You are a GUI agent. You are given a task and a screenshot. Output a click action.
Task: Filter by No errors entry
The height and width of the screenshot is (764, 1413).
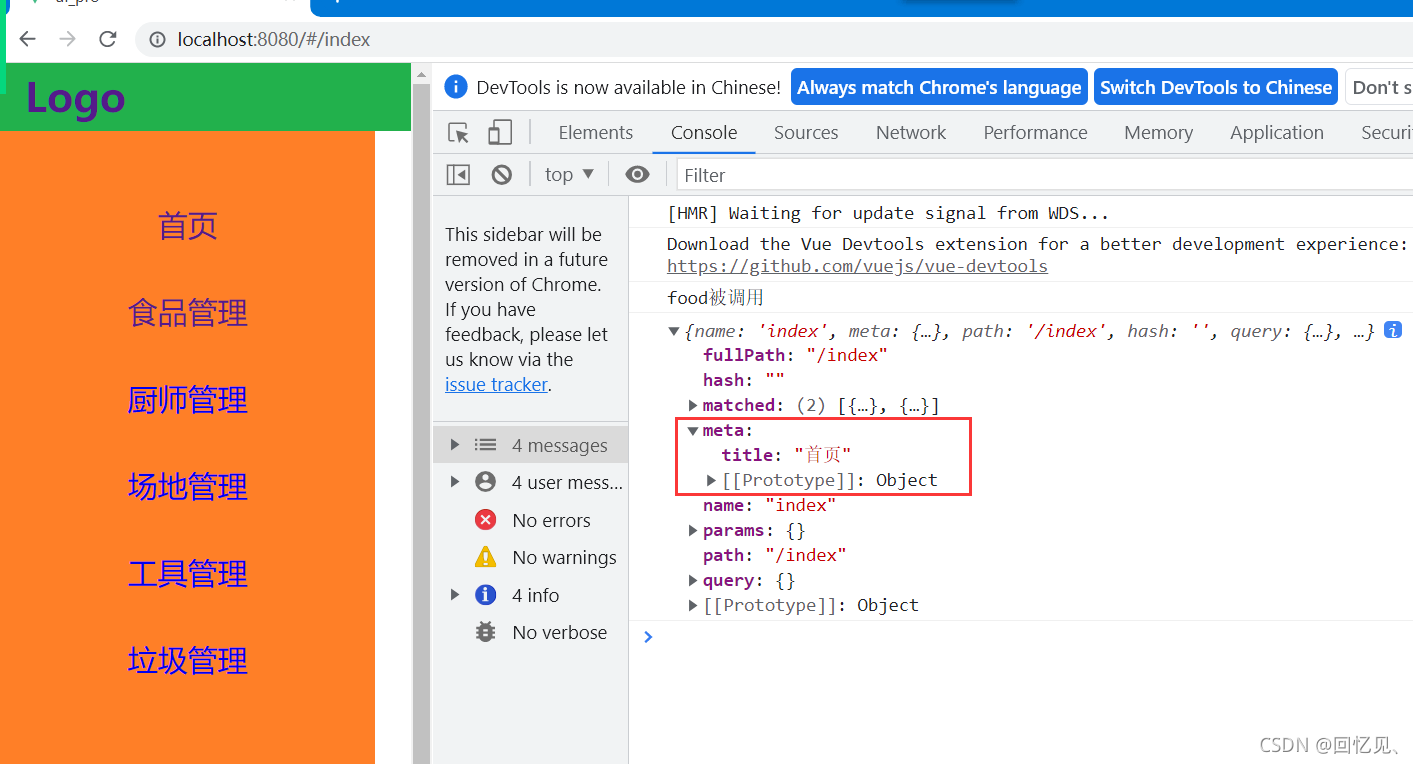[530, 520]
